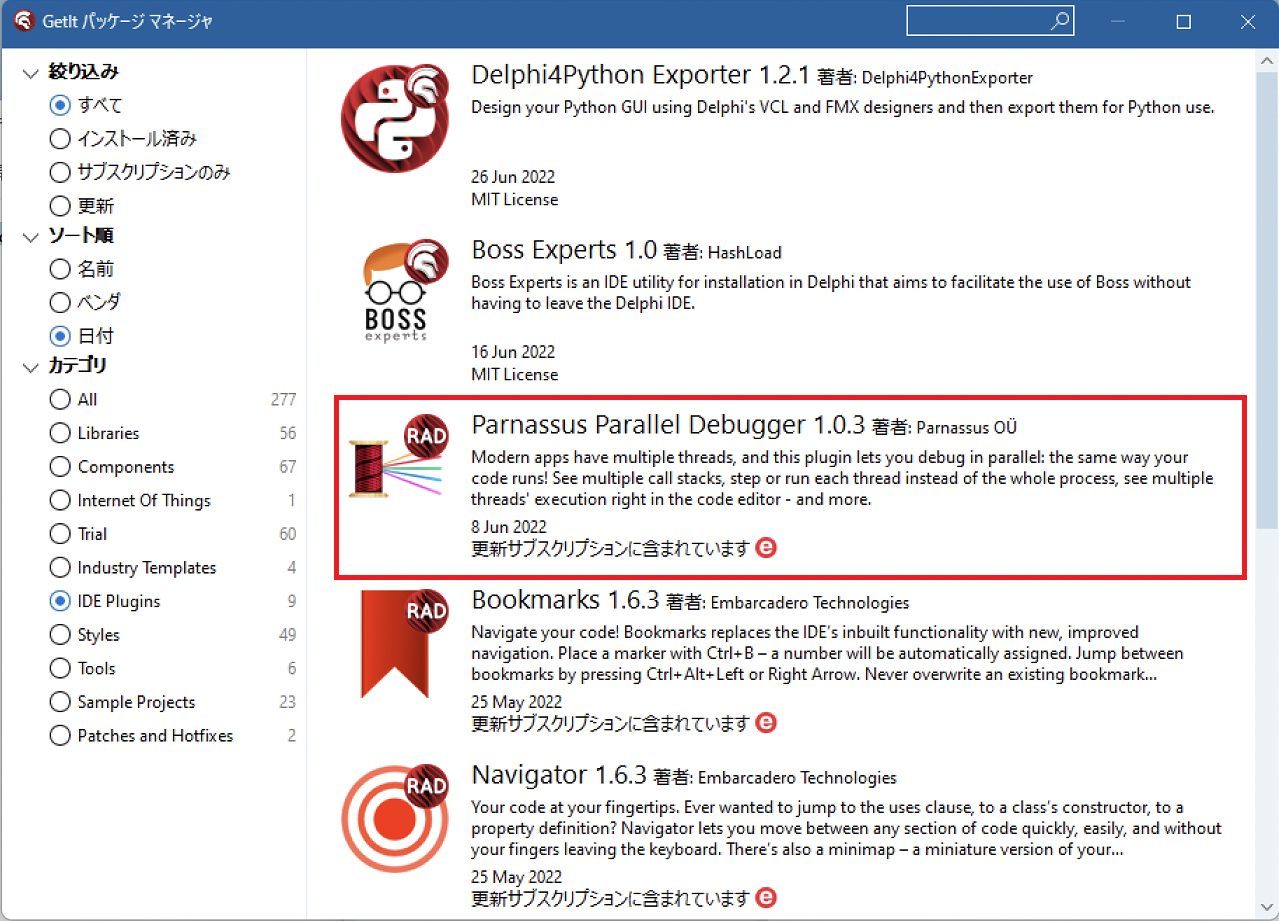1279x921 pixels.
Task: Click the search magnifier icon in title bar
Action: coord(1060,21)
